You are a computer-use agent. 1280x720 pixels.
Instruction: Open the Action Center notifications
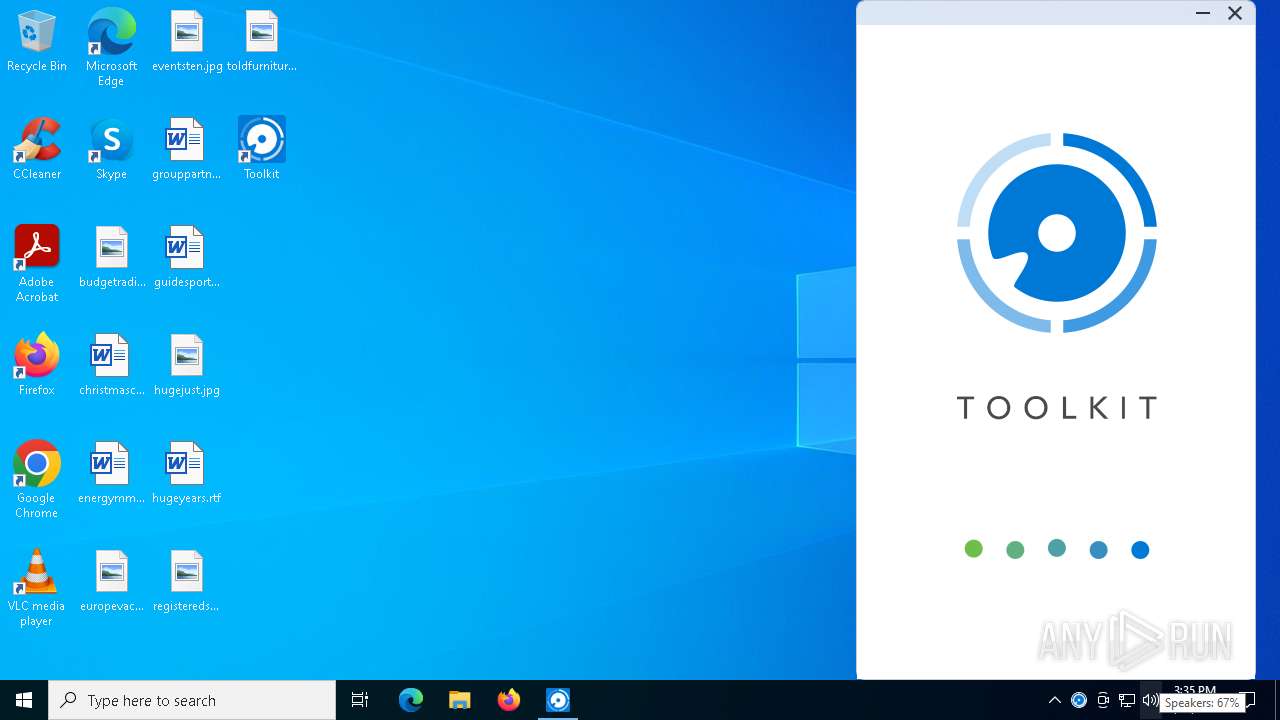pos(1248,700)
